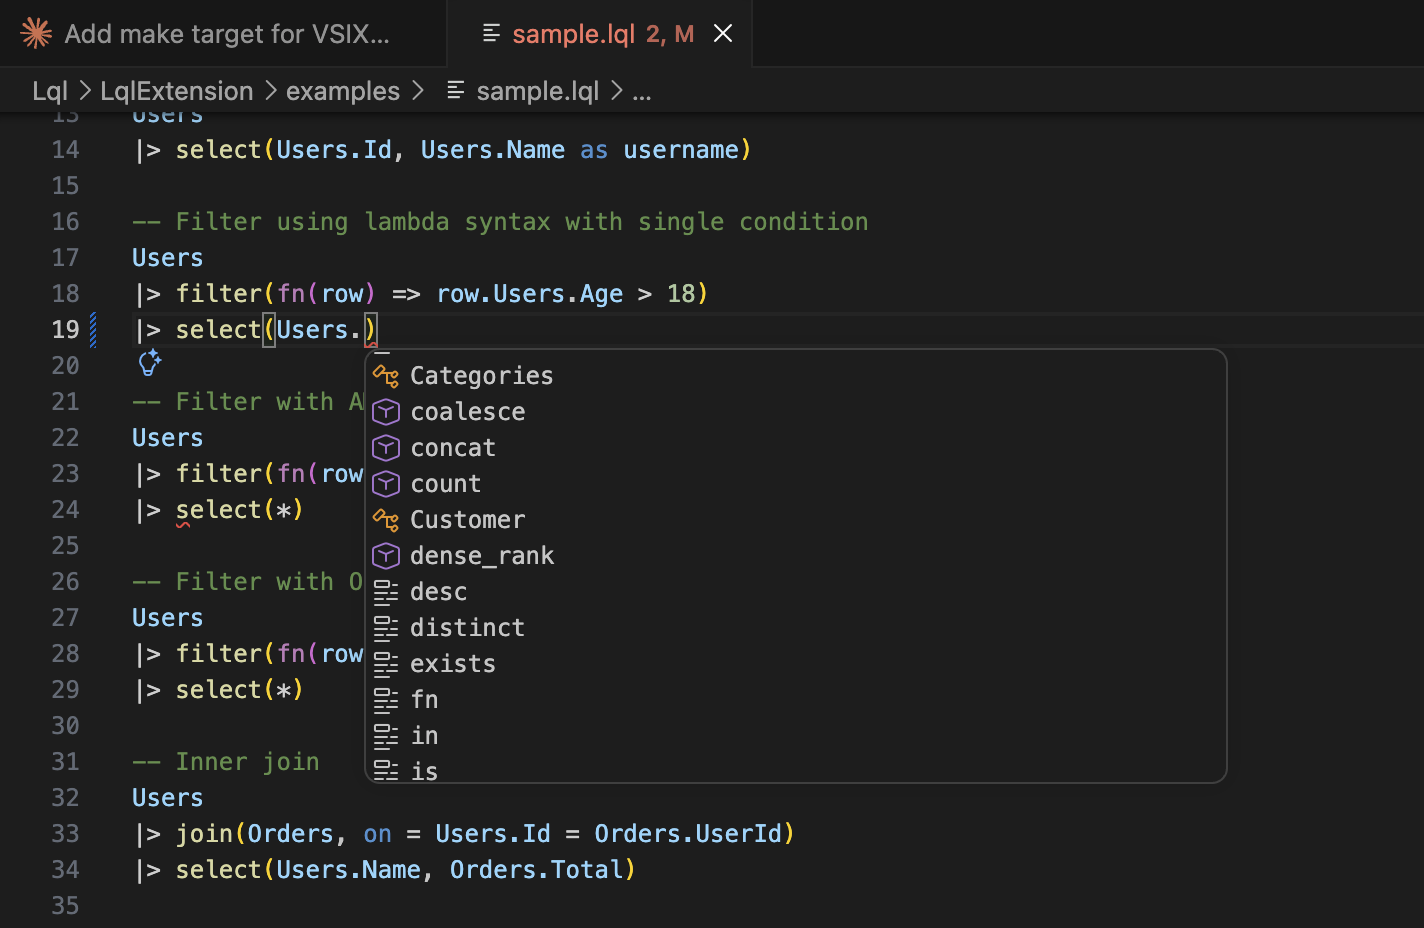
Task: Choose the 'in' keyword suggestion
Action: coord(796,736)
